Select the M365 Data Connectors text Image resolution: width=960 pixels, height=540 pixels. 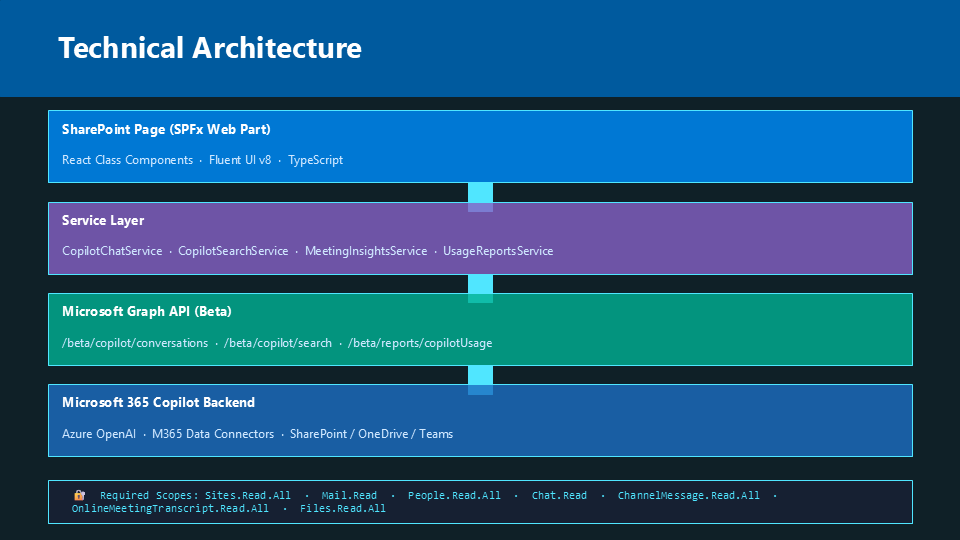pos(213,434)
